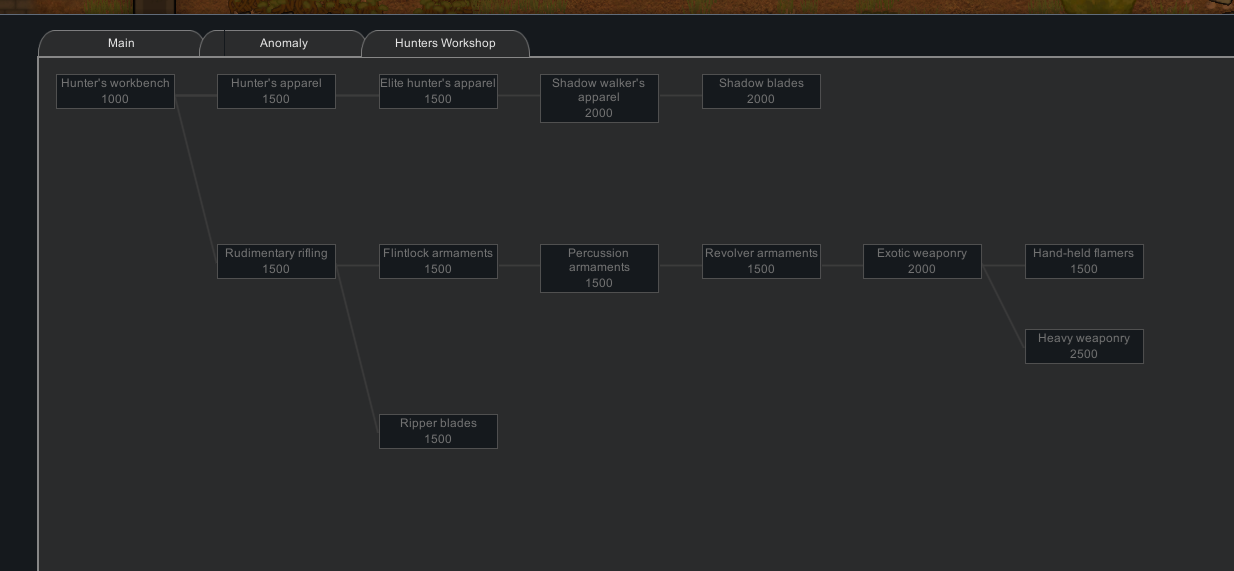Screen dimensions: 1234x571
Task: Select Shadow walker's apparel project
Action: (x=599, y=98)
